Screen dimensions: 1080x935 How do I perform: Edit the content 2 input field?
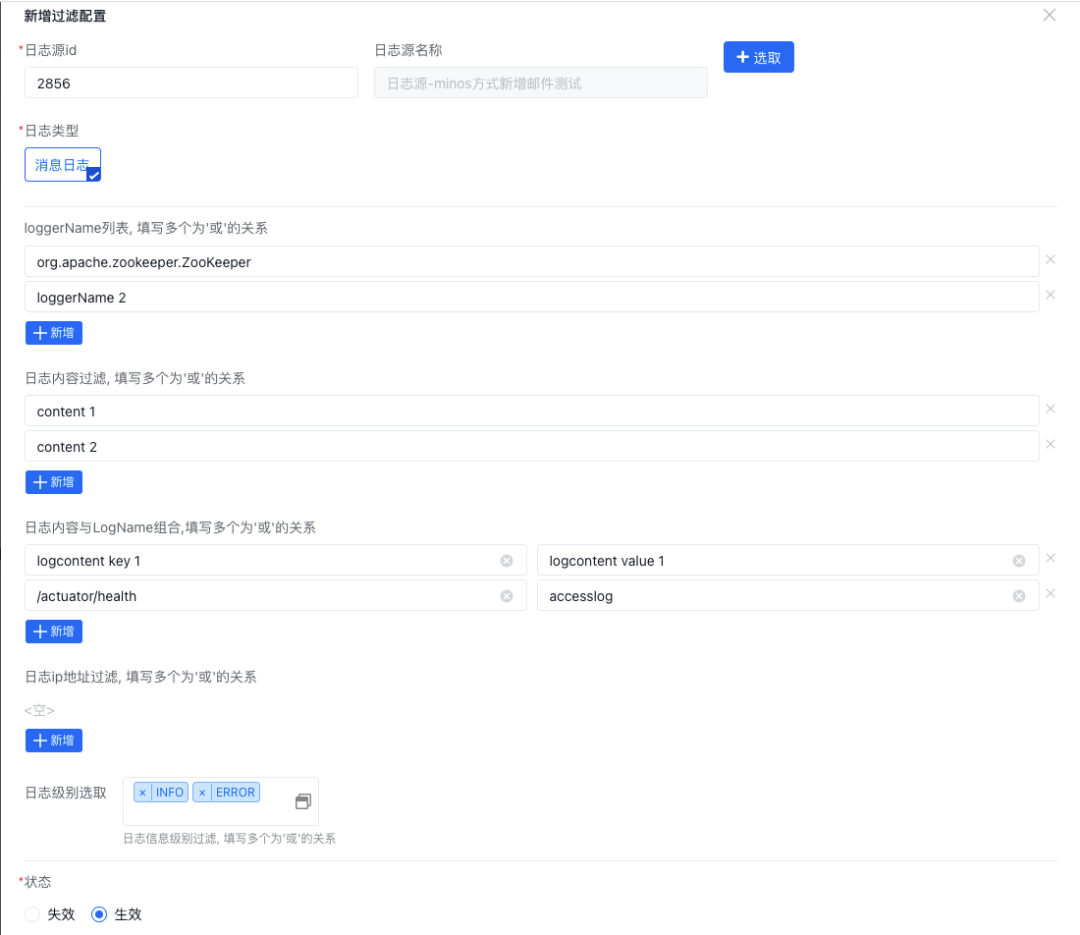pos(532,446)
